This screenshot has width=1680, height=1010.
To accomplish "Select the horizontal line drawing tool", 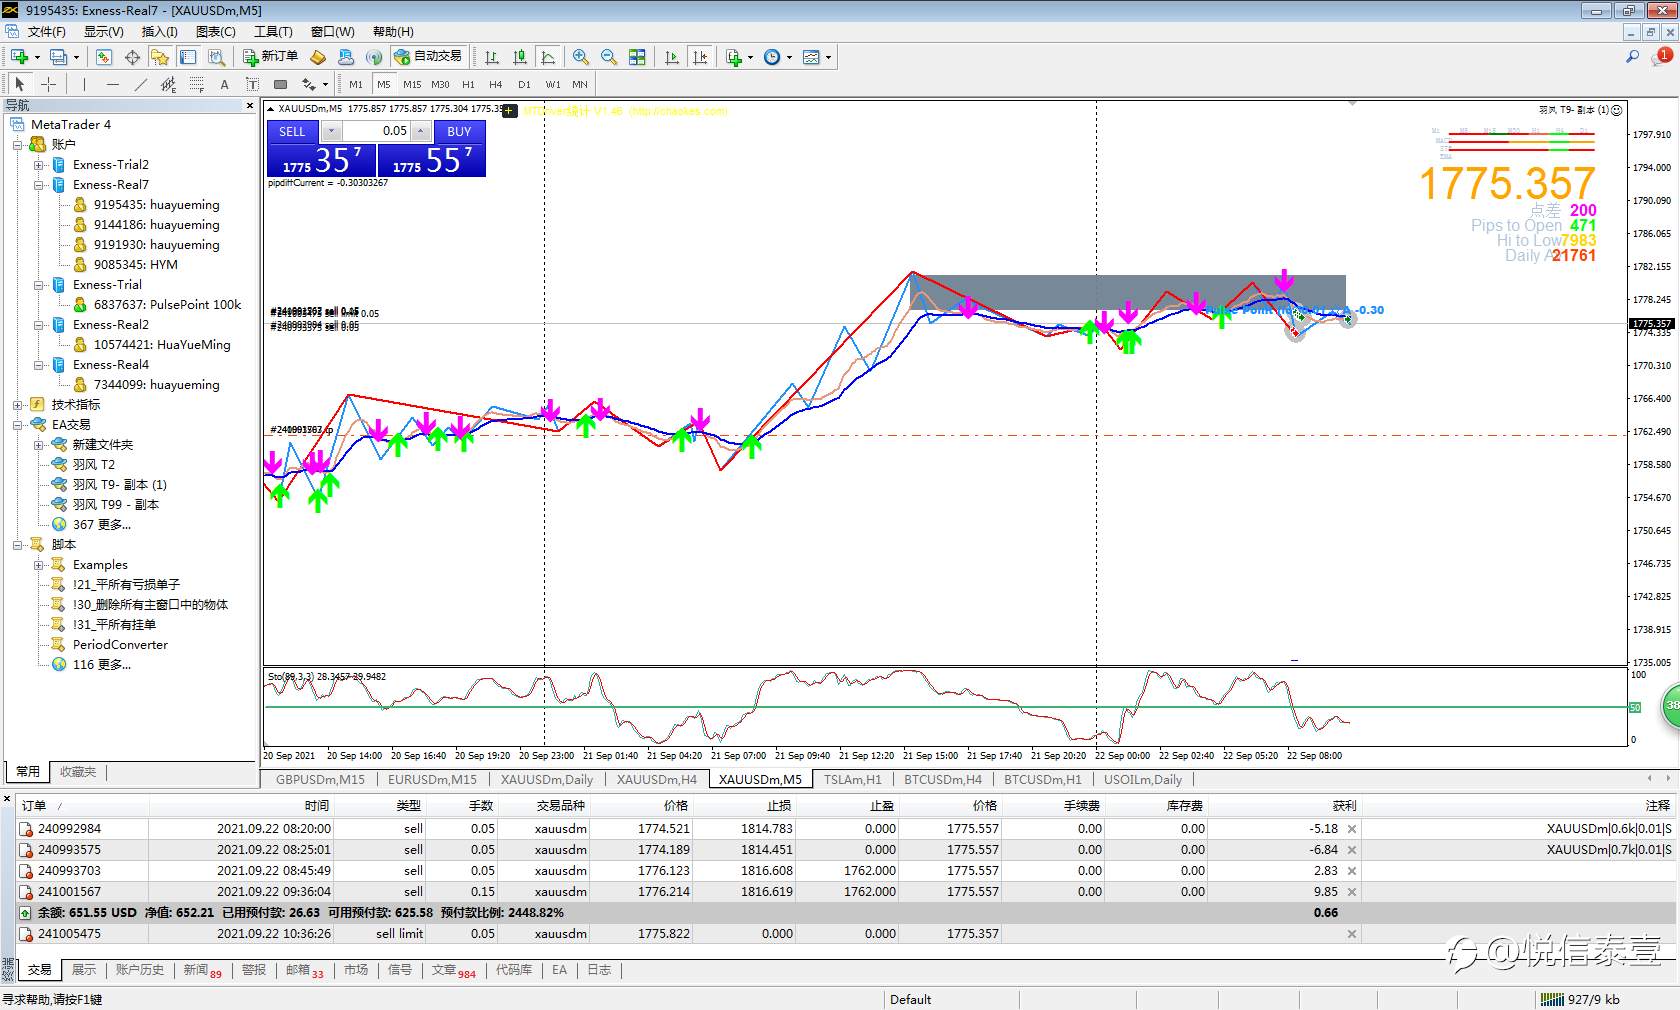I will pos(112,84).
